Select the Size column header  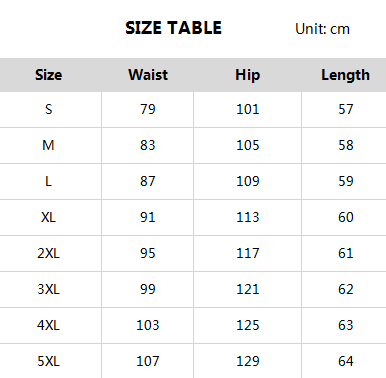click(x=49, y=75)
